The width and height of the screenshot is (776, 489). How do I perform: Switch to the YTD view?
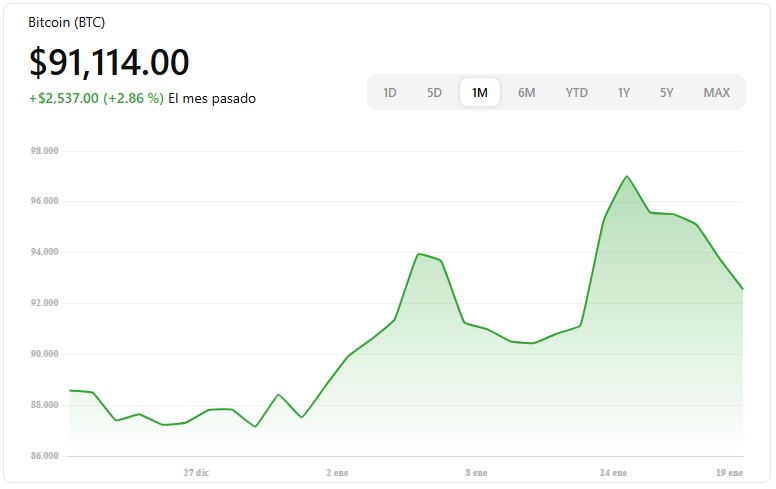coord(576,93)
